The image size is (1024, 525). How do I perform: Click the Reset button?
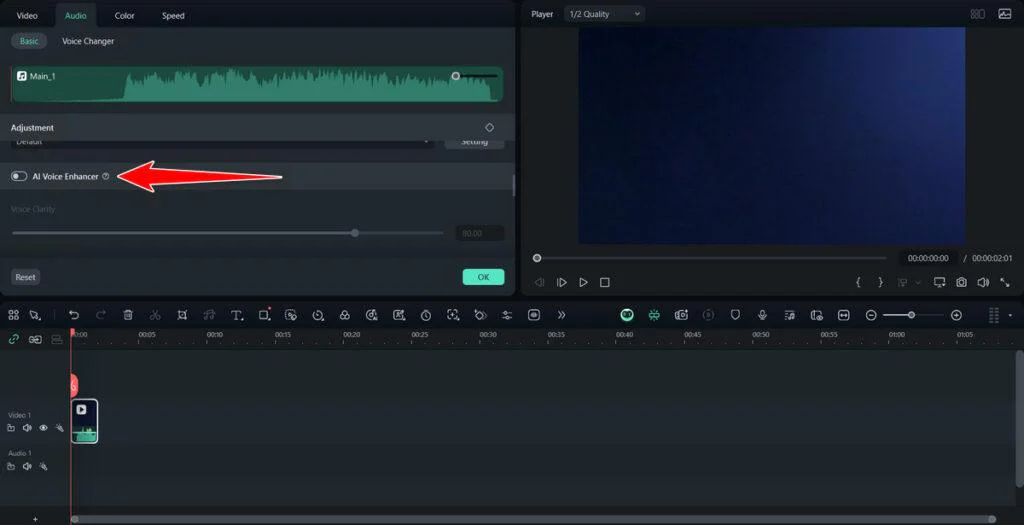pyautogui.click(x=25, y=277)
